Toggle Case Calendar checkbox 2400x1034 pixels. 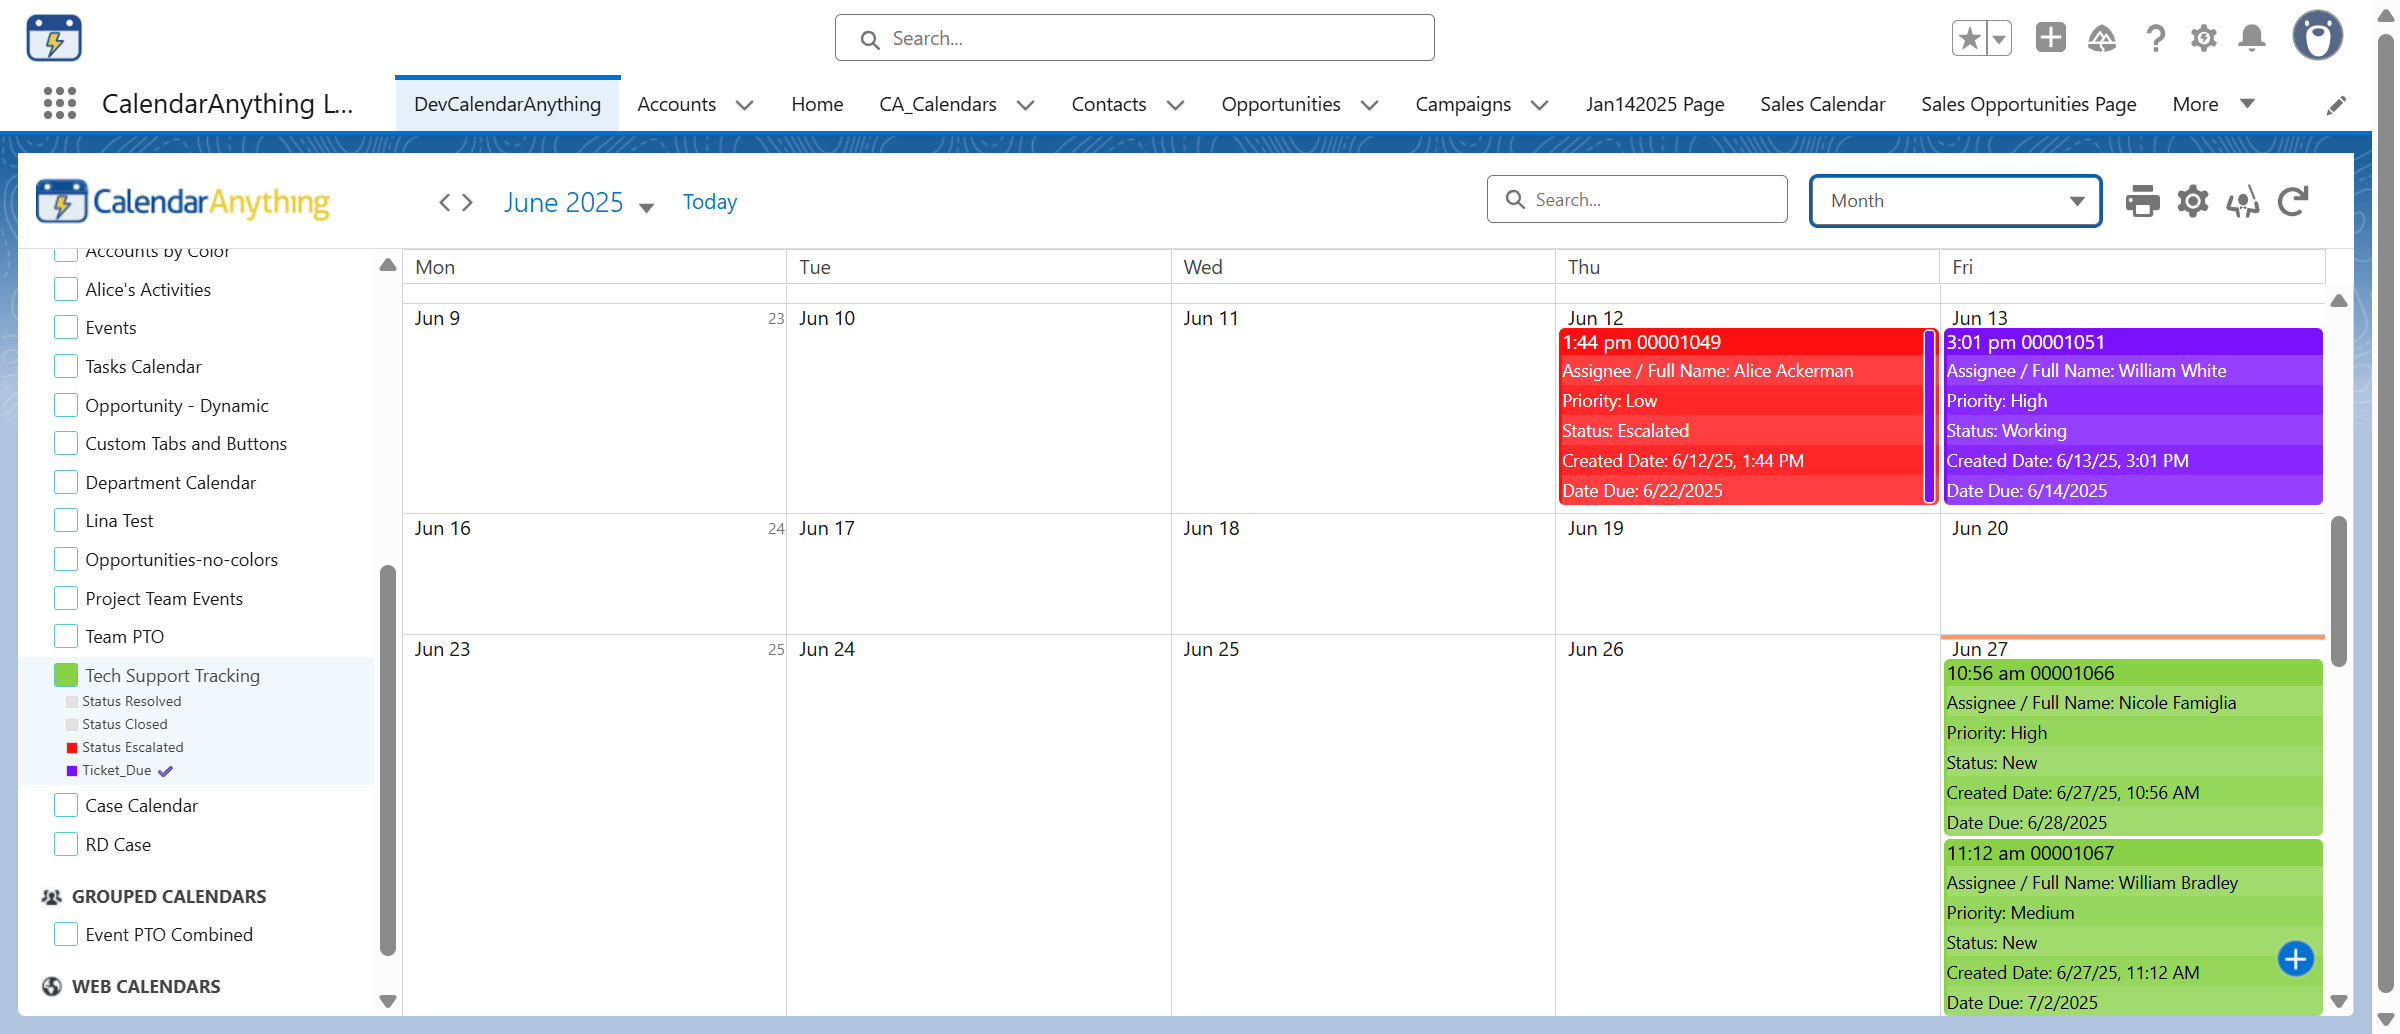pyautogui.click(x=66, y=806)
